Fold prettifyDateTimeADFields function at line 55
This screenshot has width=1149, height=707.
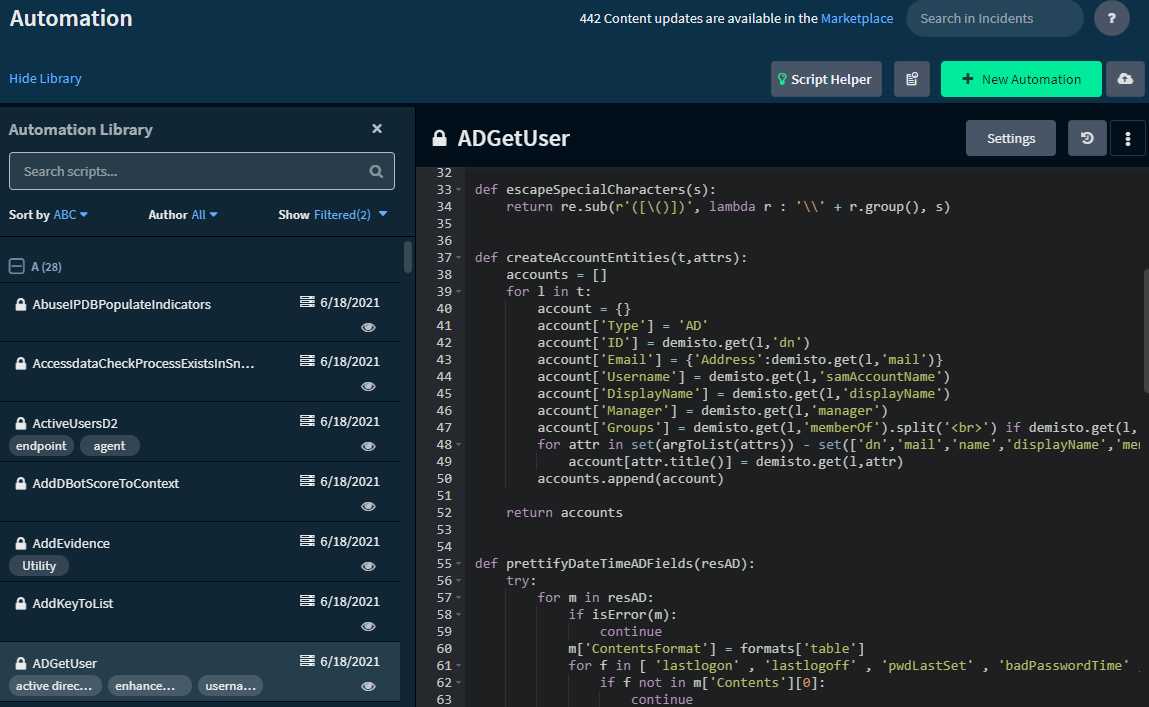click(x=459, y=564)
